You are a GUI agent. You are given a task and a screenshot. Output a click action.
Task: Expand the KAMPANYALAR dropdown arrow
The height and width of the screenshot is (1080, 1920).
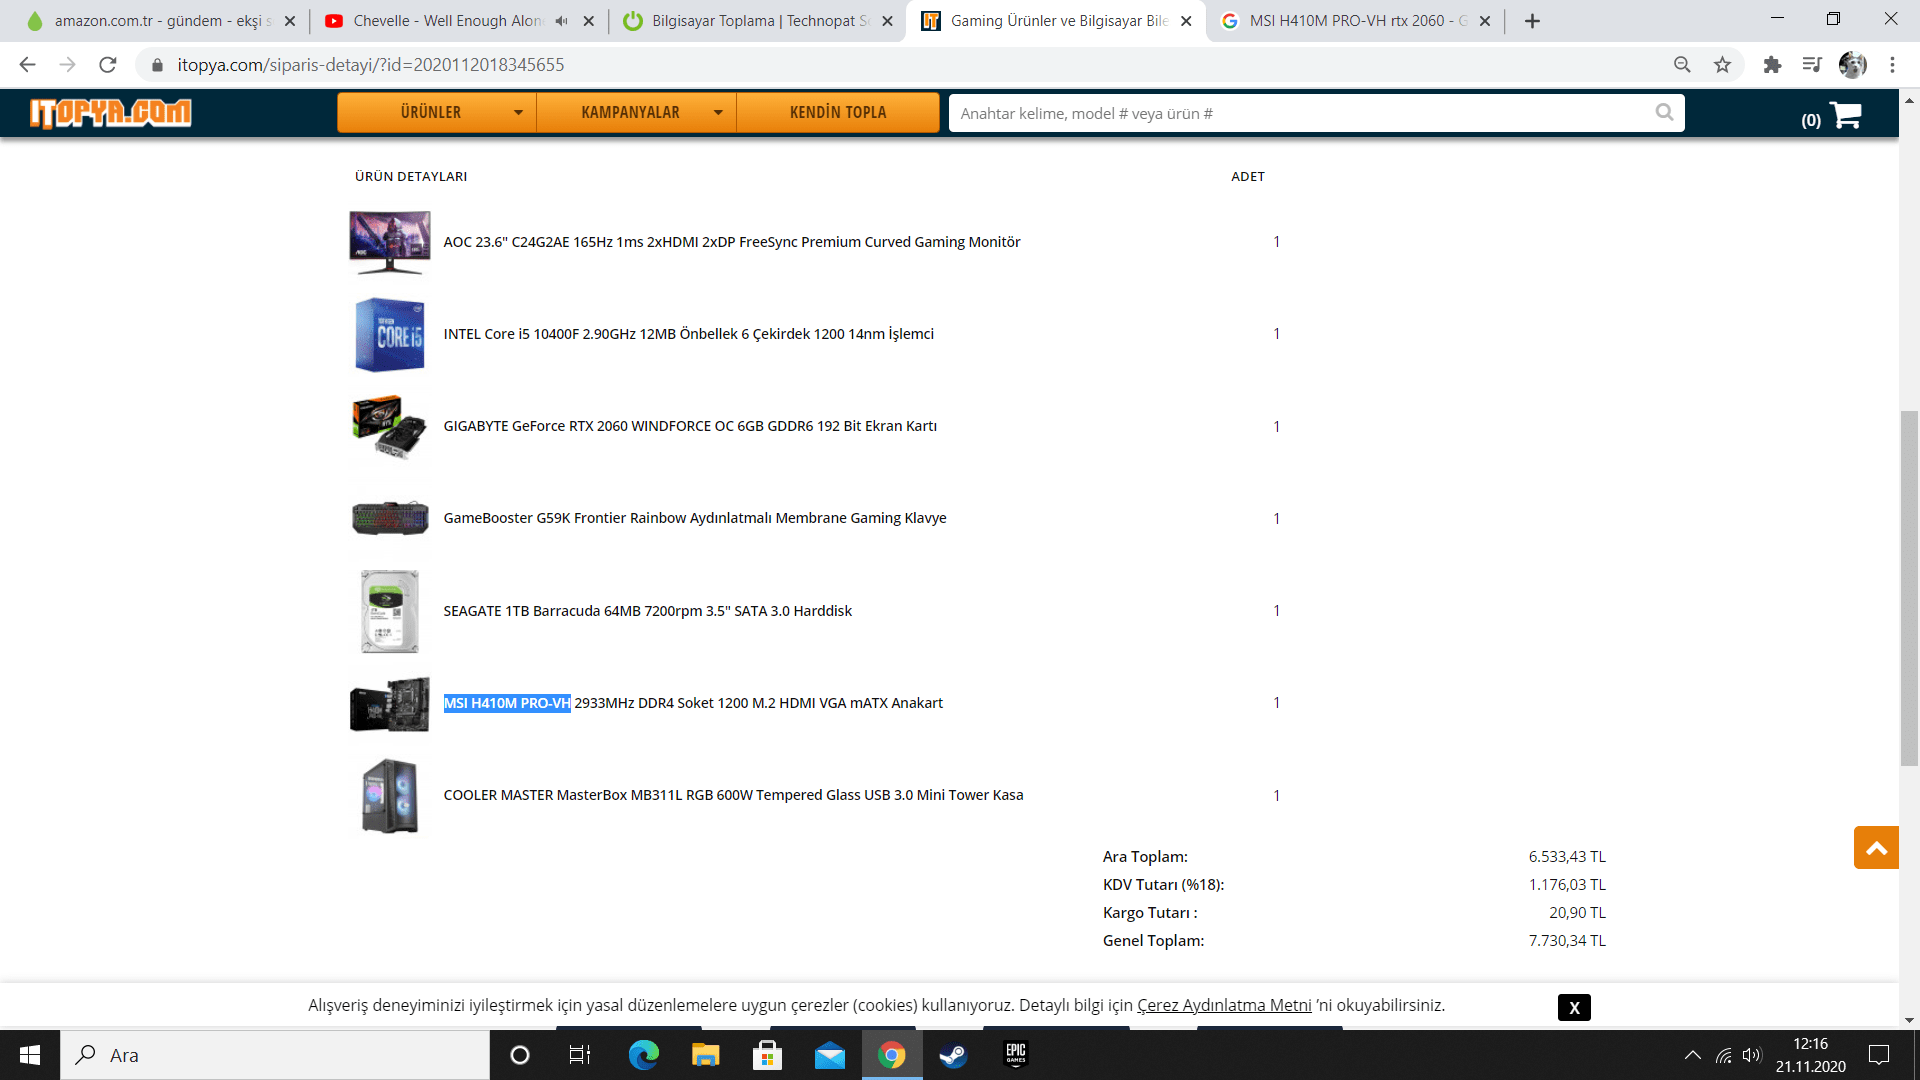[718, 113]
